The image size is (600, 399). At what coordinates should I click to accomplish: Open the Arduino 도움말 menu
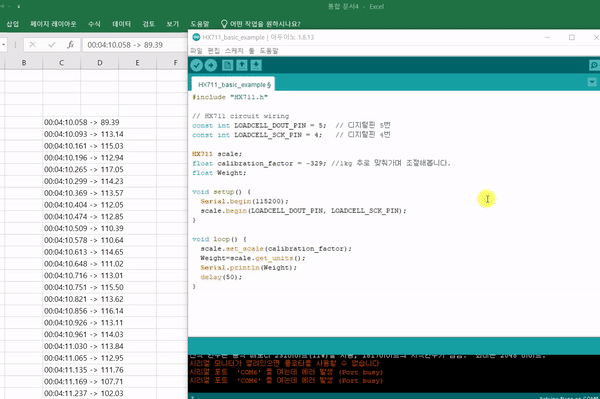269,50
